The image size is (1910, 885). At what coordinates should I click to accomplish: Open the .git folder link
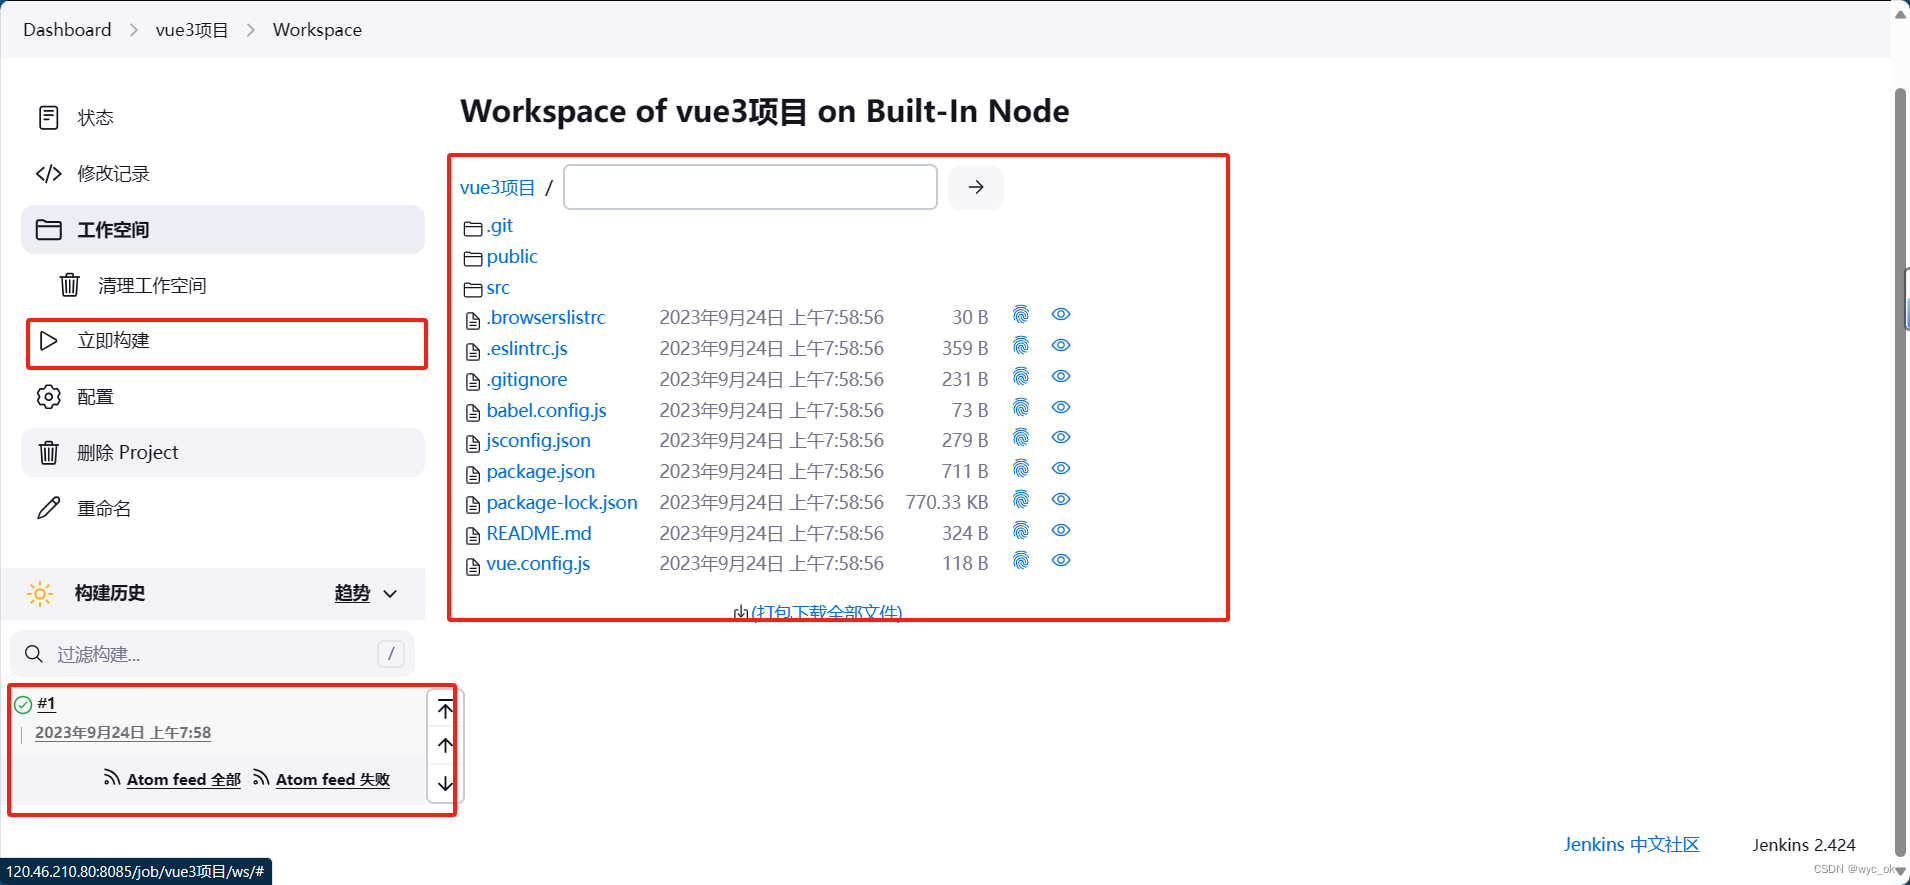[x=500, y=226]
